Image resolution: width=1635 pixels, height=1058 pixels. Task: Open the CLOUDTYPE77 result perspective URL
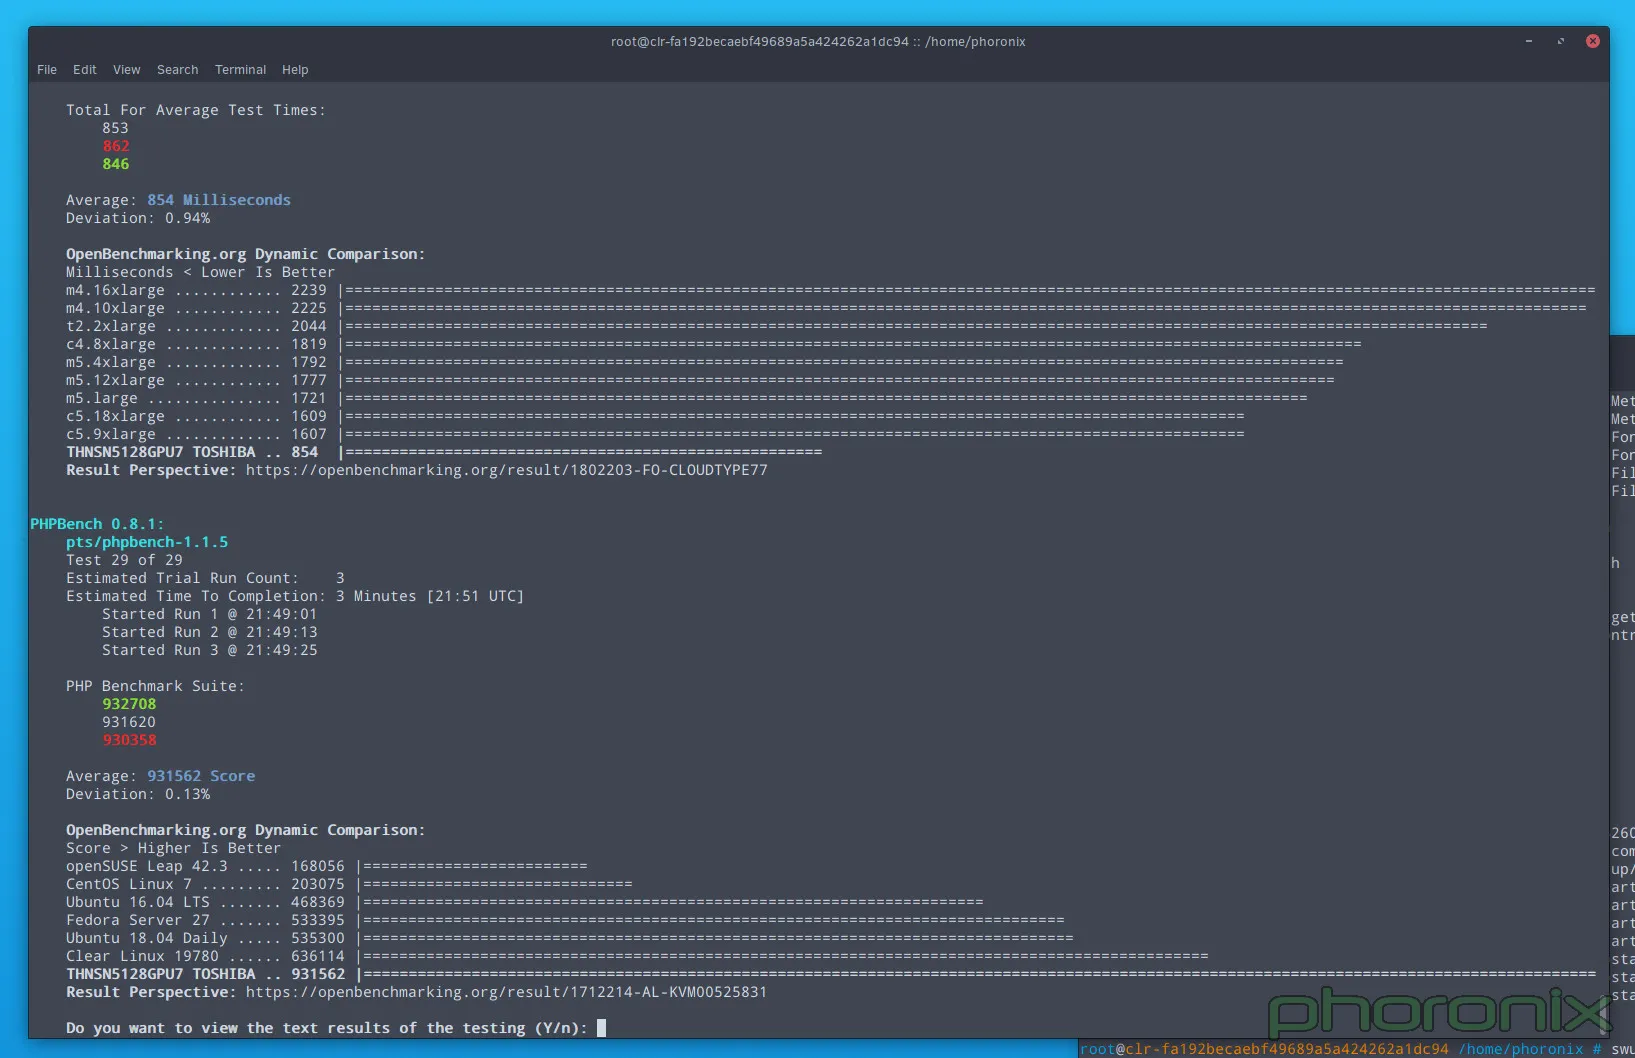coord(507,470)
